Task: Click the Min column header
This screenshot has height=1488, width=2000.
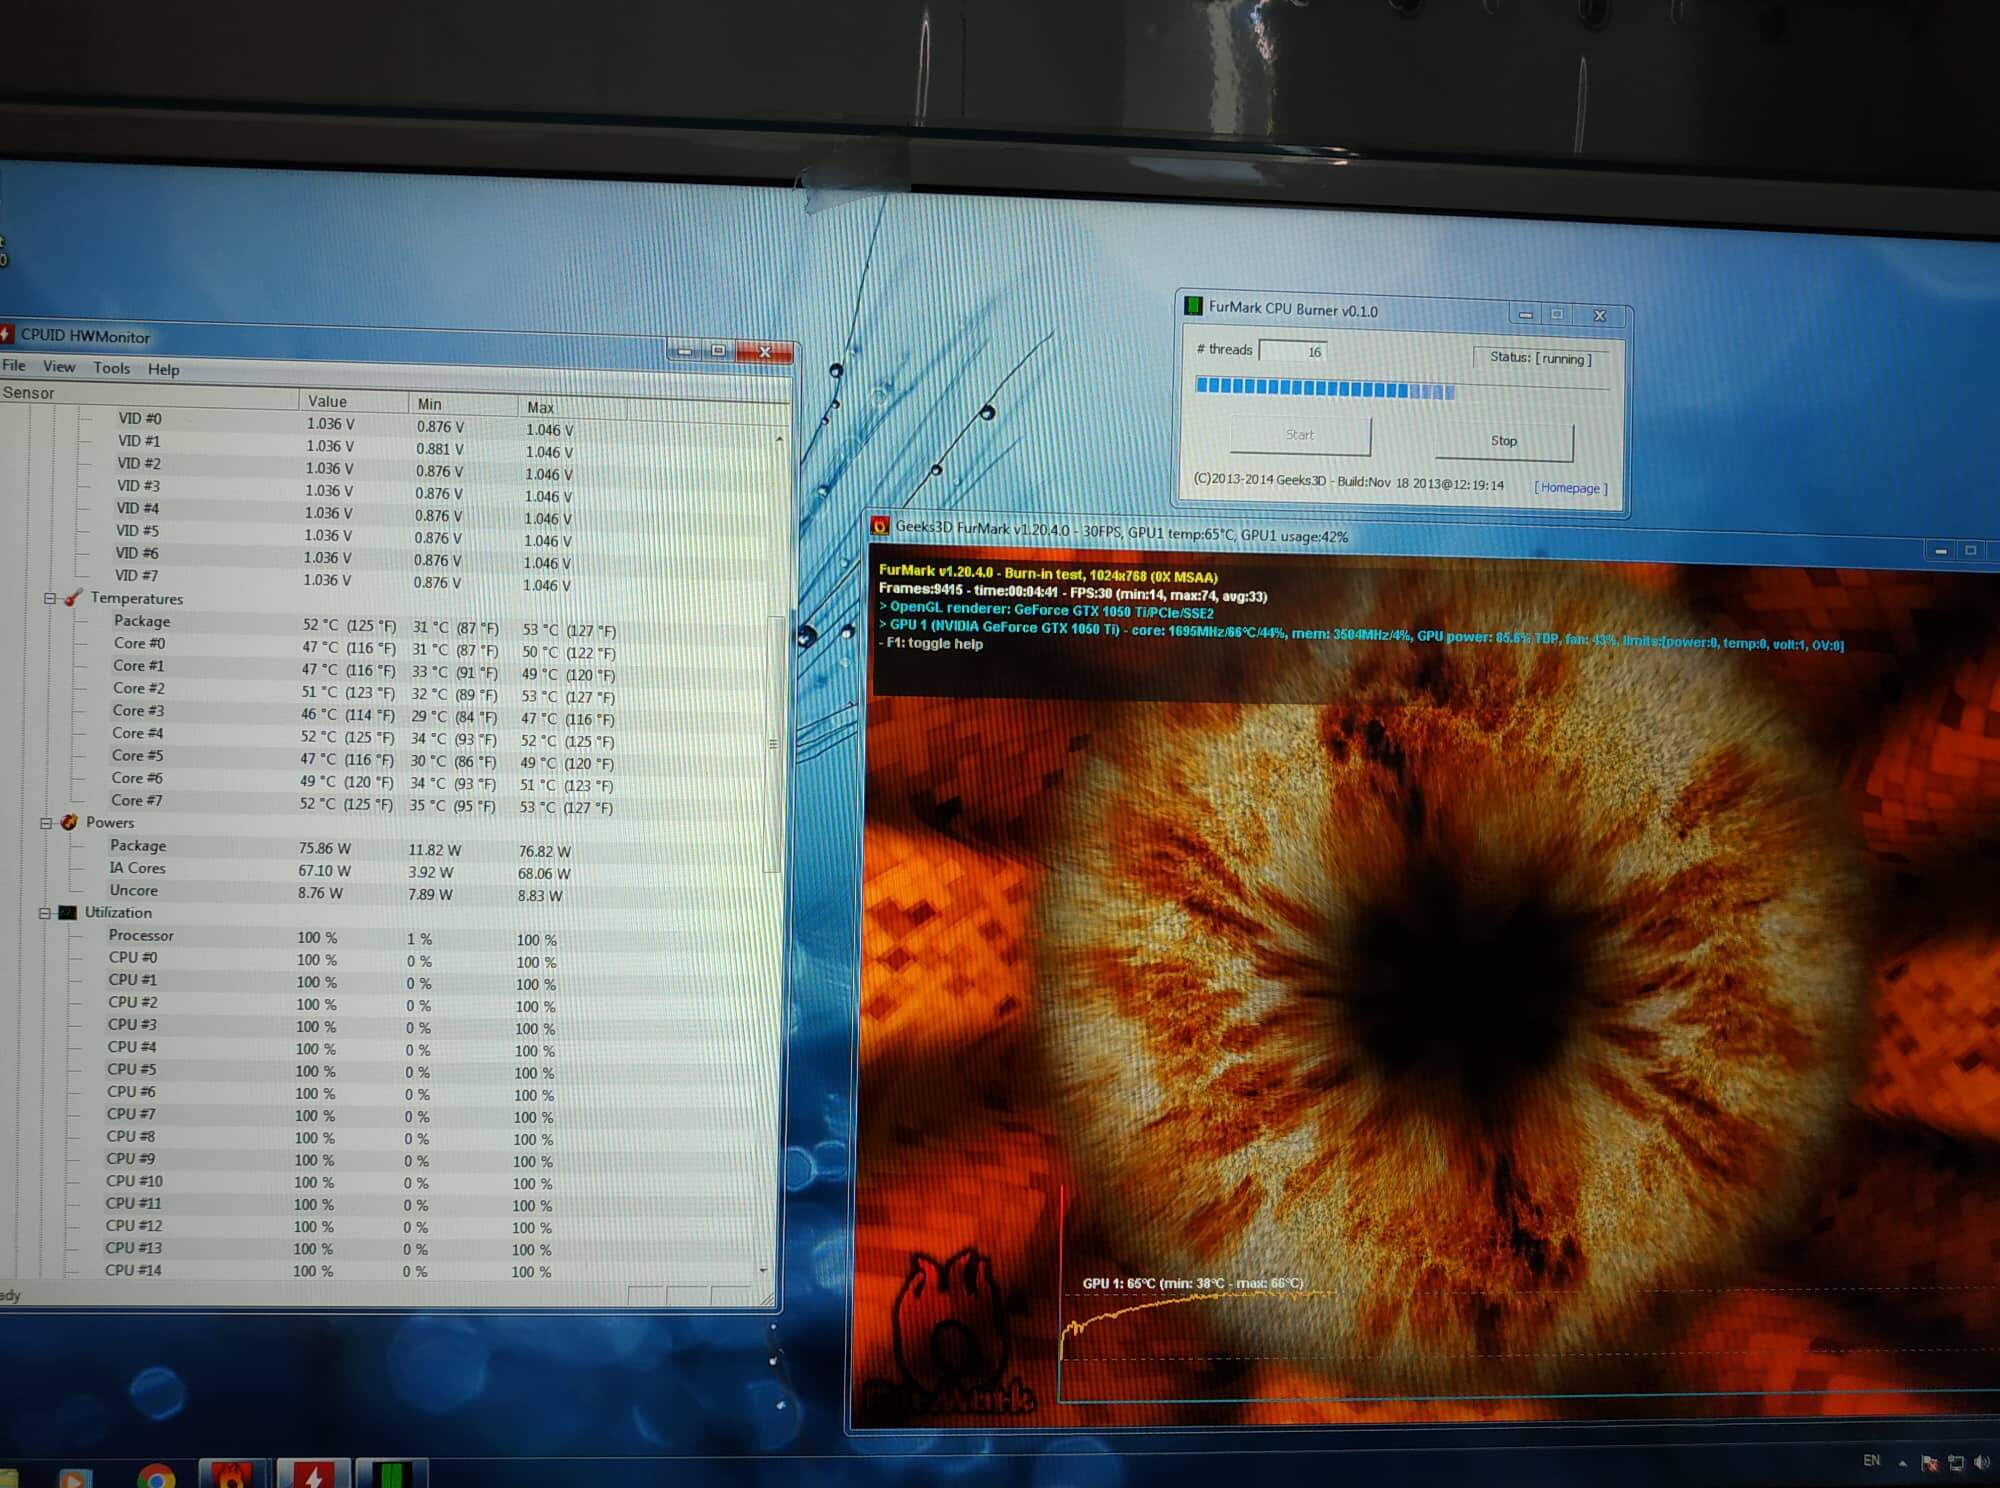Action: point(463,404)
